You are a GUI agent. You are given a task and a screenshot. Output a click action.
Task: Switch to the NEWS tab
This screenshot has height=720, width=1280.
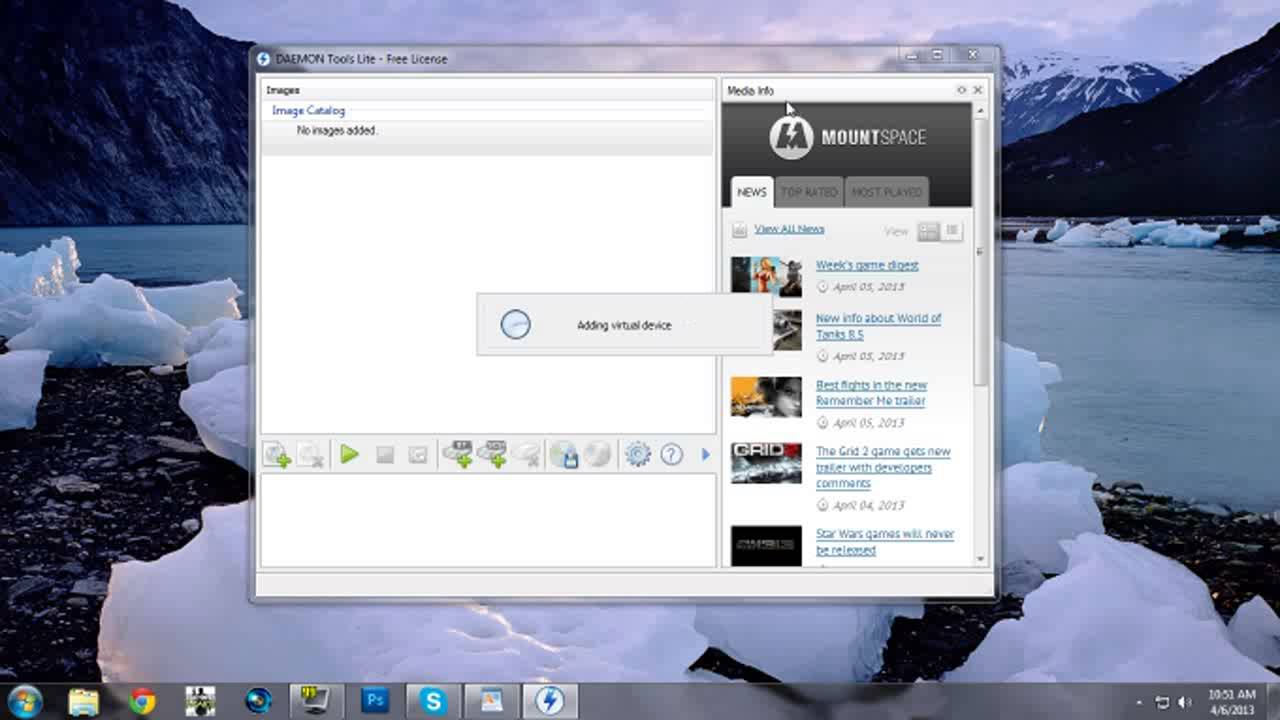tap(751, 192)
